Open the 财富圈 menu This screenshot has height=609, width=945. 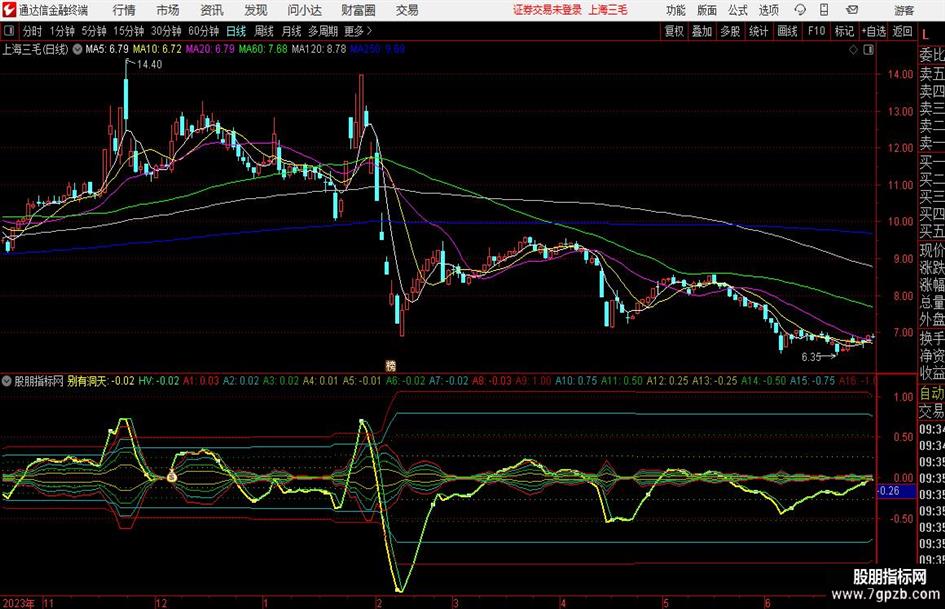click(358, 10)
